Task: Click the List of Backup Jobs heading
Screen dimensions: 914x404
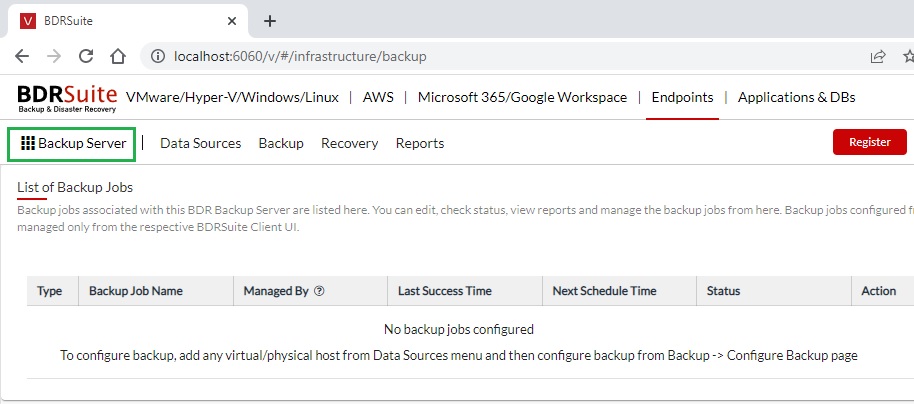Action: 75,187
